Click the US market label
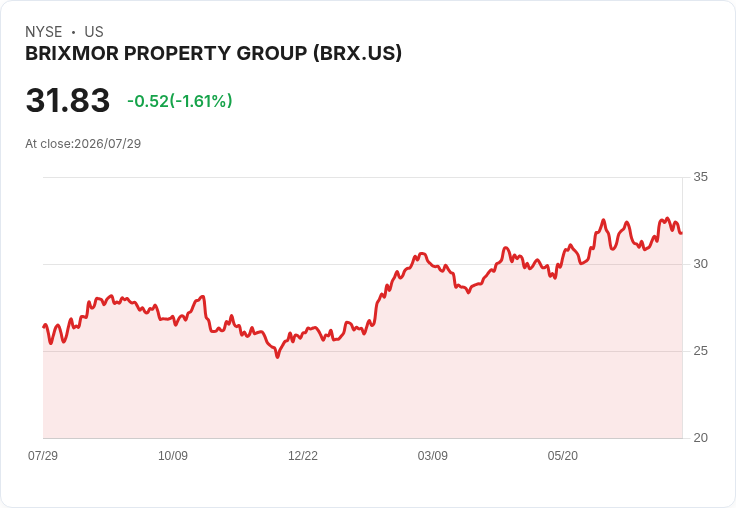Image resolution: width=736 pixels, height=508 pixels. click(94, 32)
